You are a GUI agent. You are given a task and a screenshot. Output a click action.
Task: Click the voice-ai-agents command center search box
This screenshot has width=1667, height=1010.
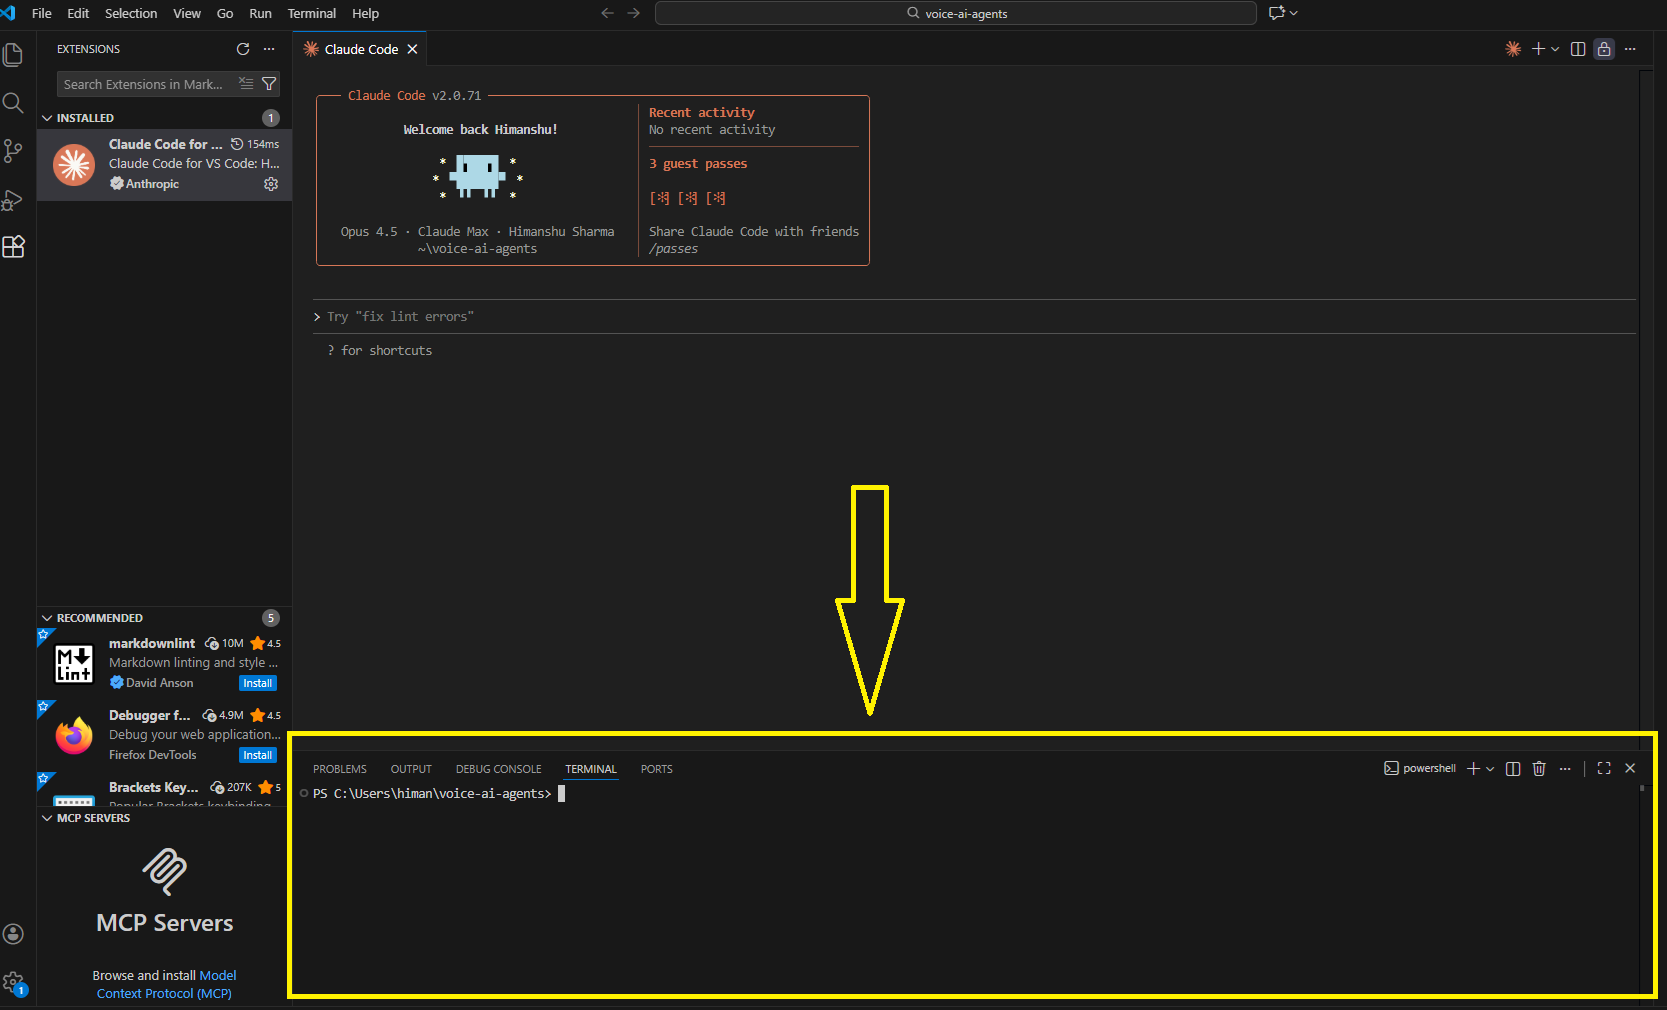(956, 13)
